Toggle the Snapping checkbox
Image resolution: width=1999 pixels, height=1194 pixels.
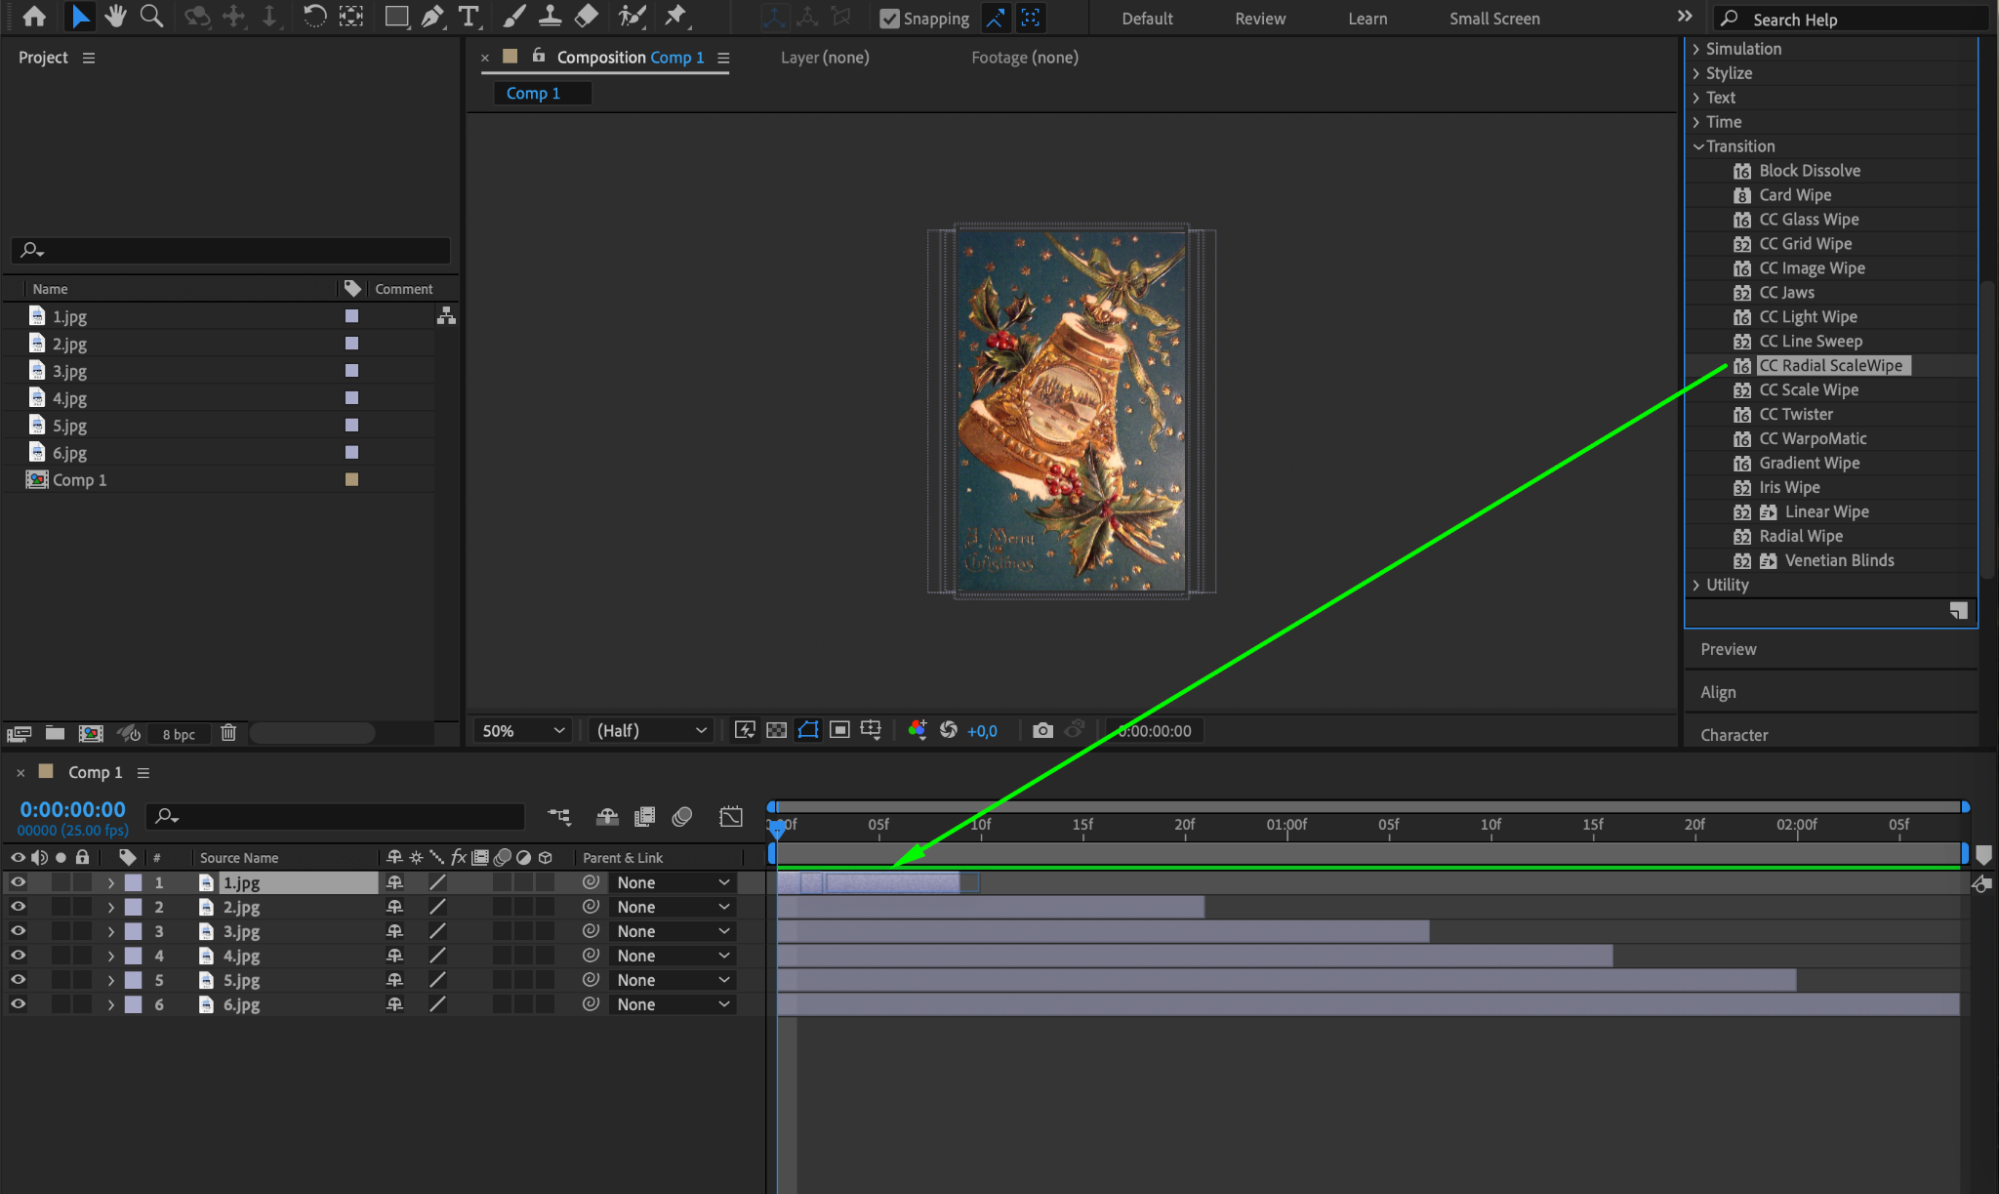click(x=889, y=18)
